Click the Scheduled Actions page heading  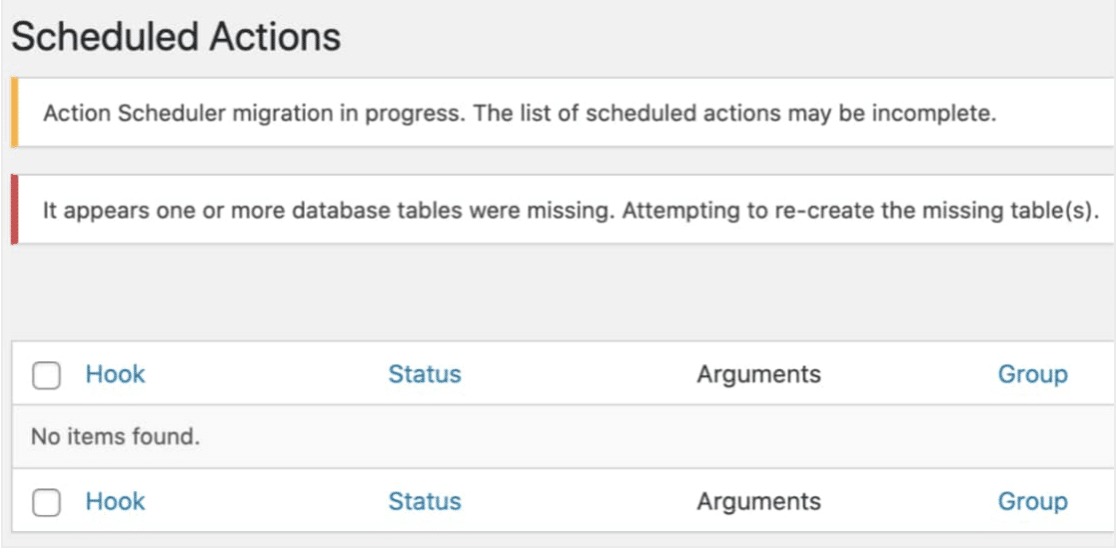point(176,38)
